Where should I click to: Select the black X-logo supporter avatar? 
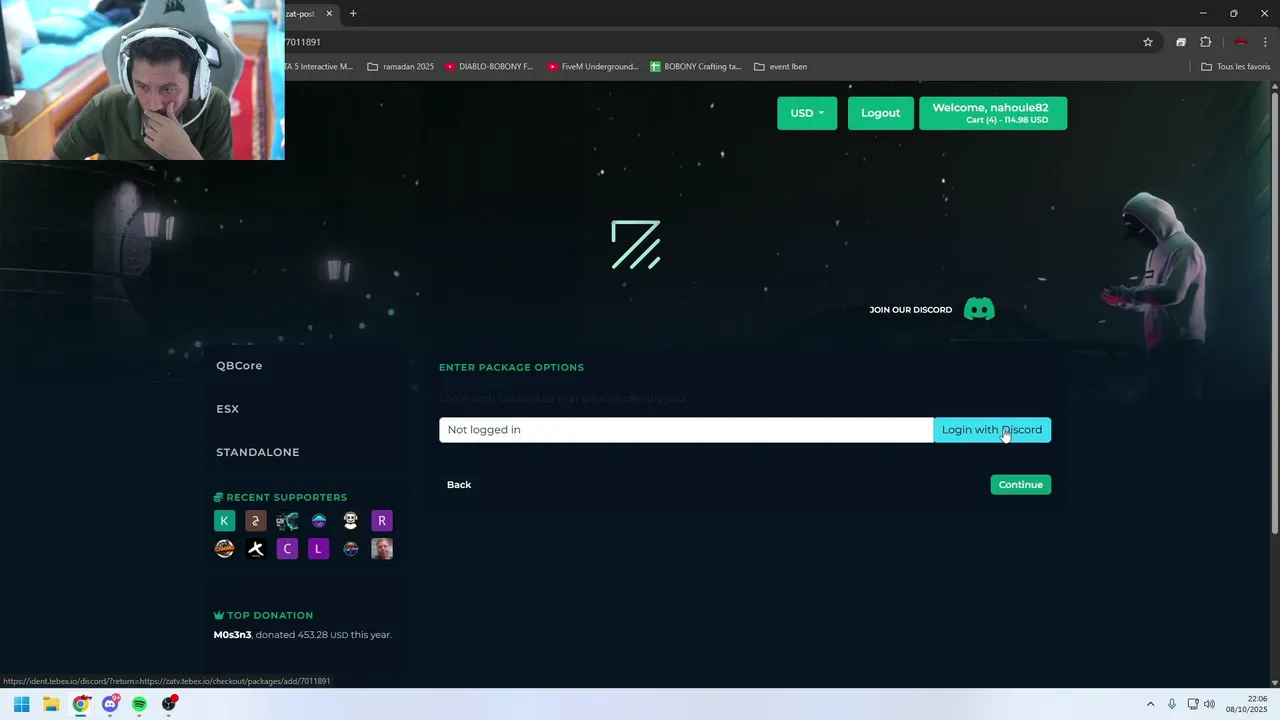256,548
